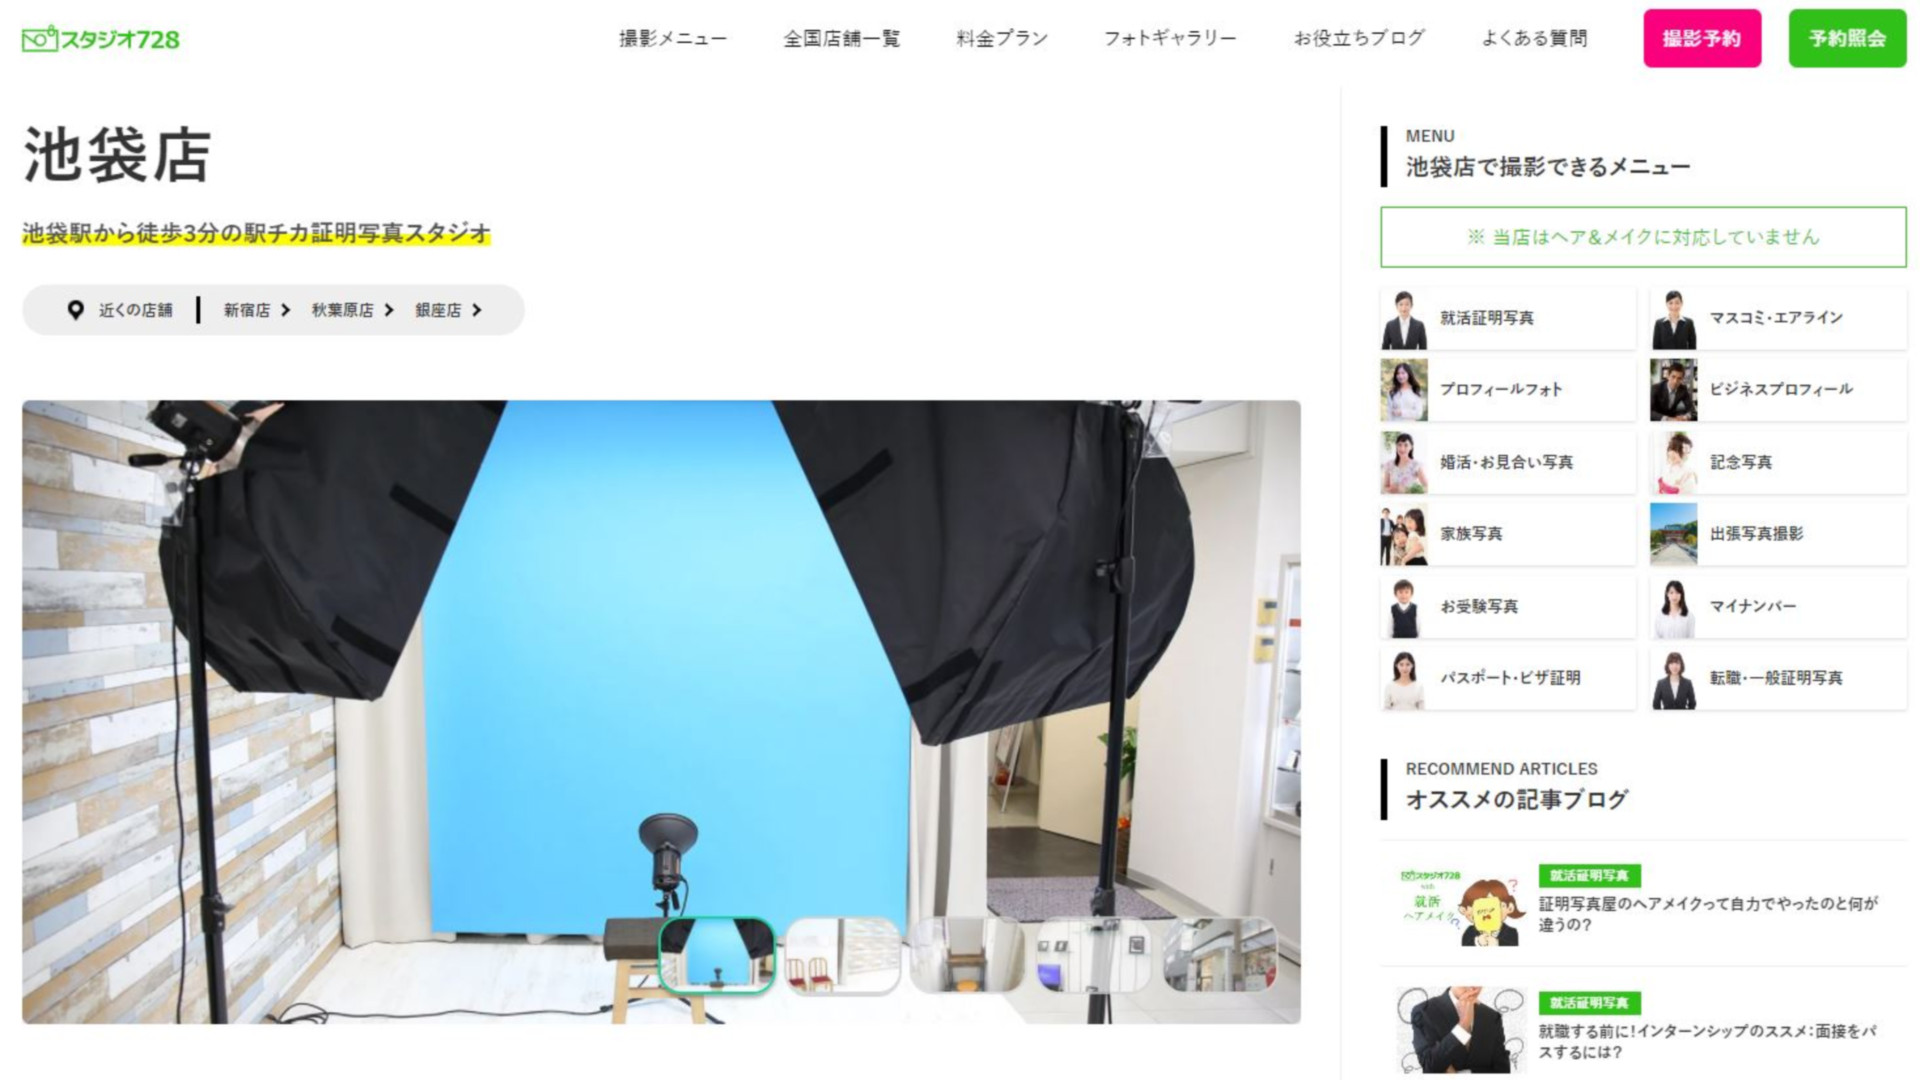
Task: Expand the 秋葉原店 chevron arrow
Action: tap(388, 310)
